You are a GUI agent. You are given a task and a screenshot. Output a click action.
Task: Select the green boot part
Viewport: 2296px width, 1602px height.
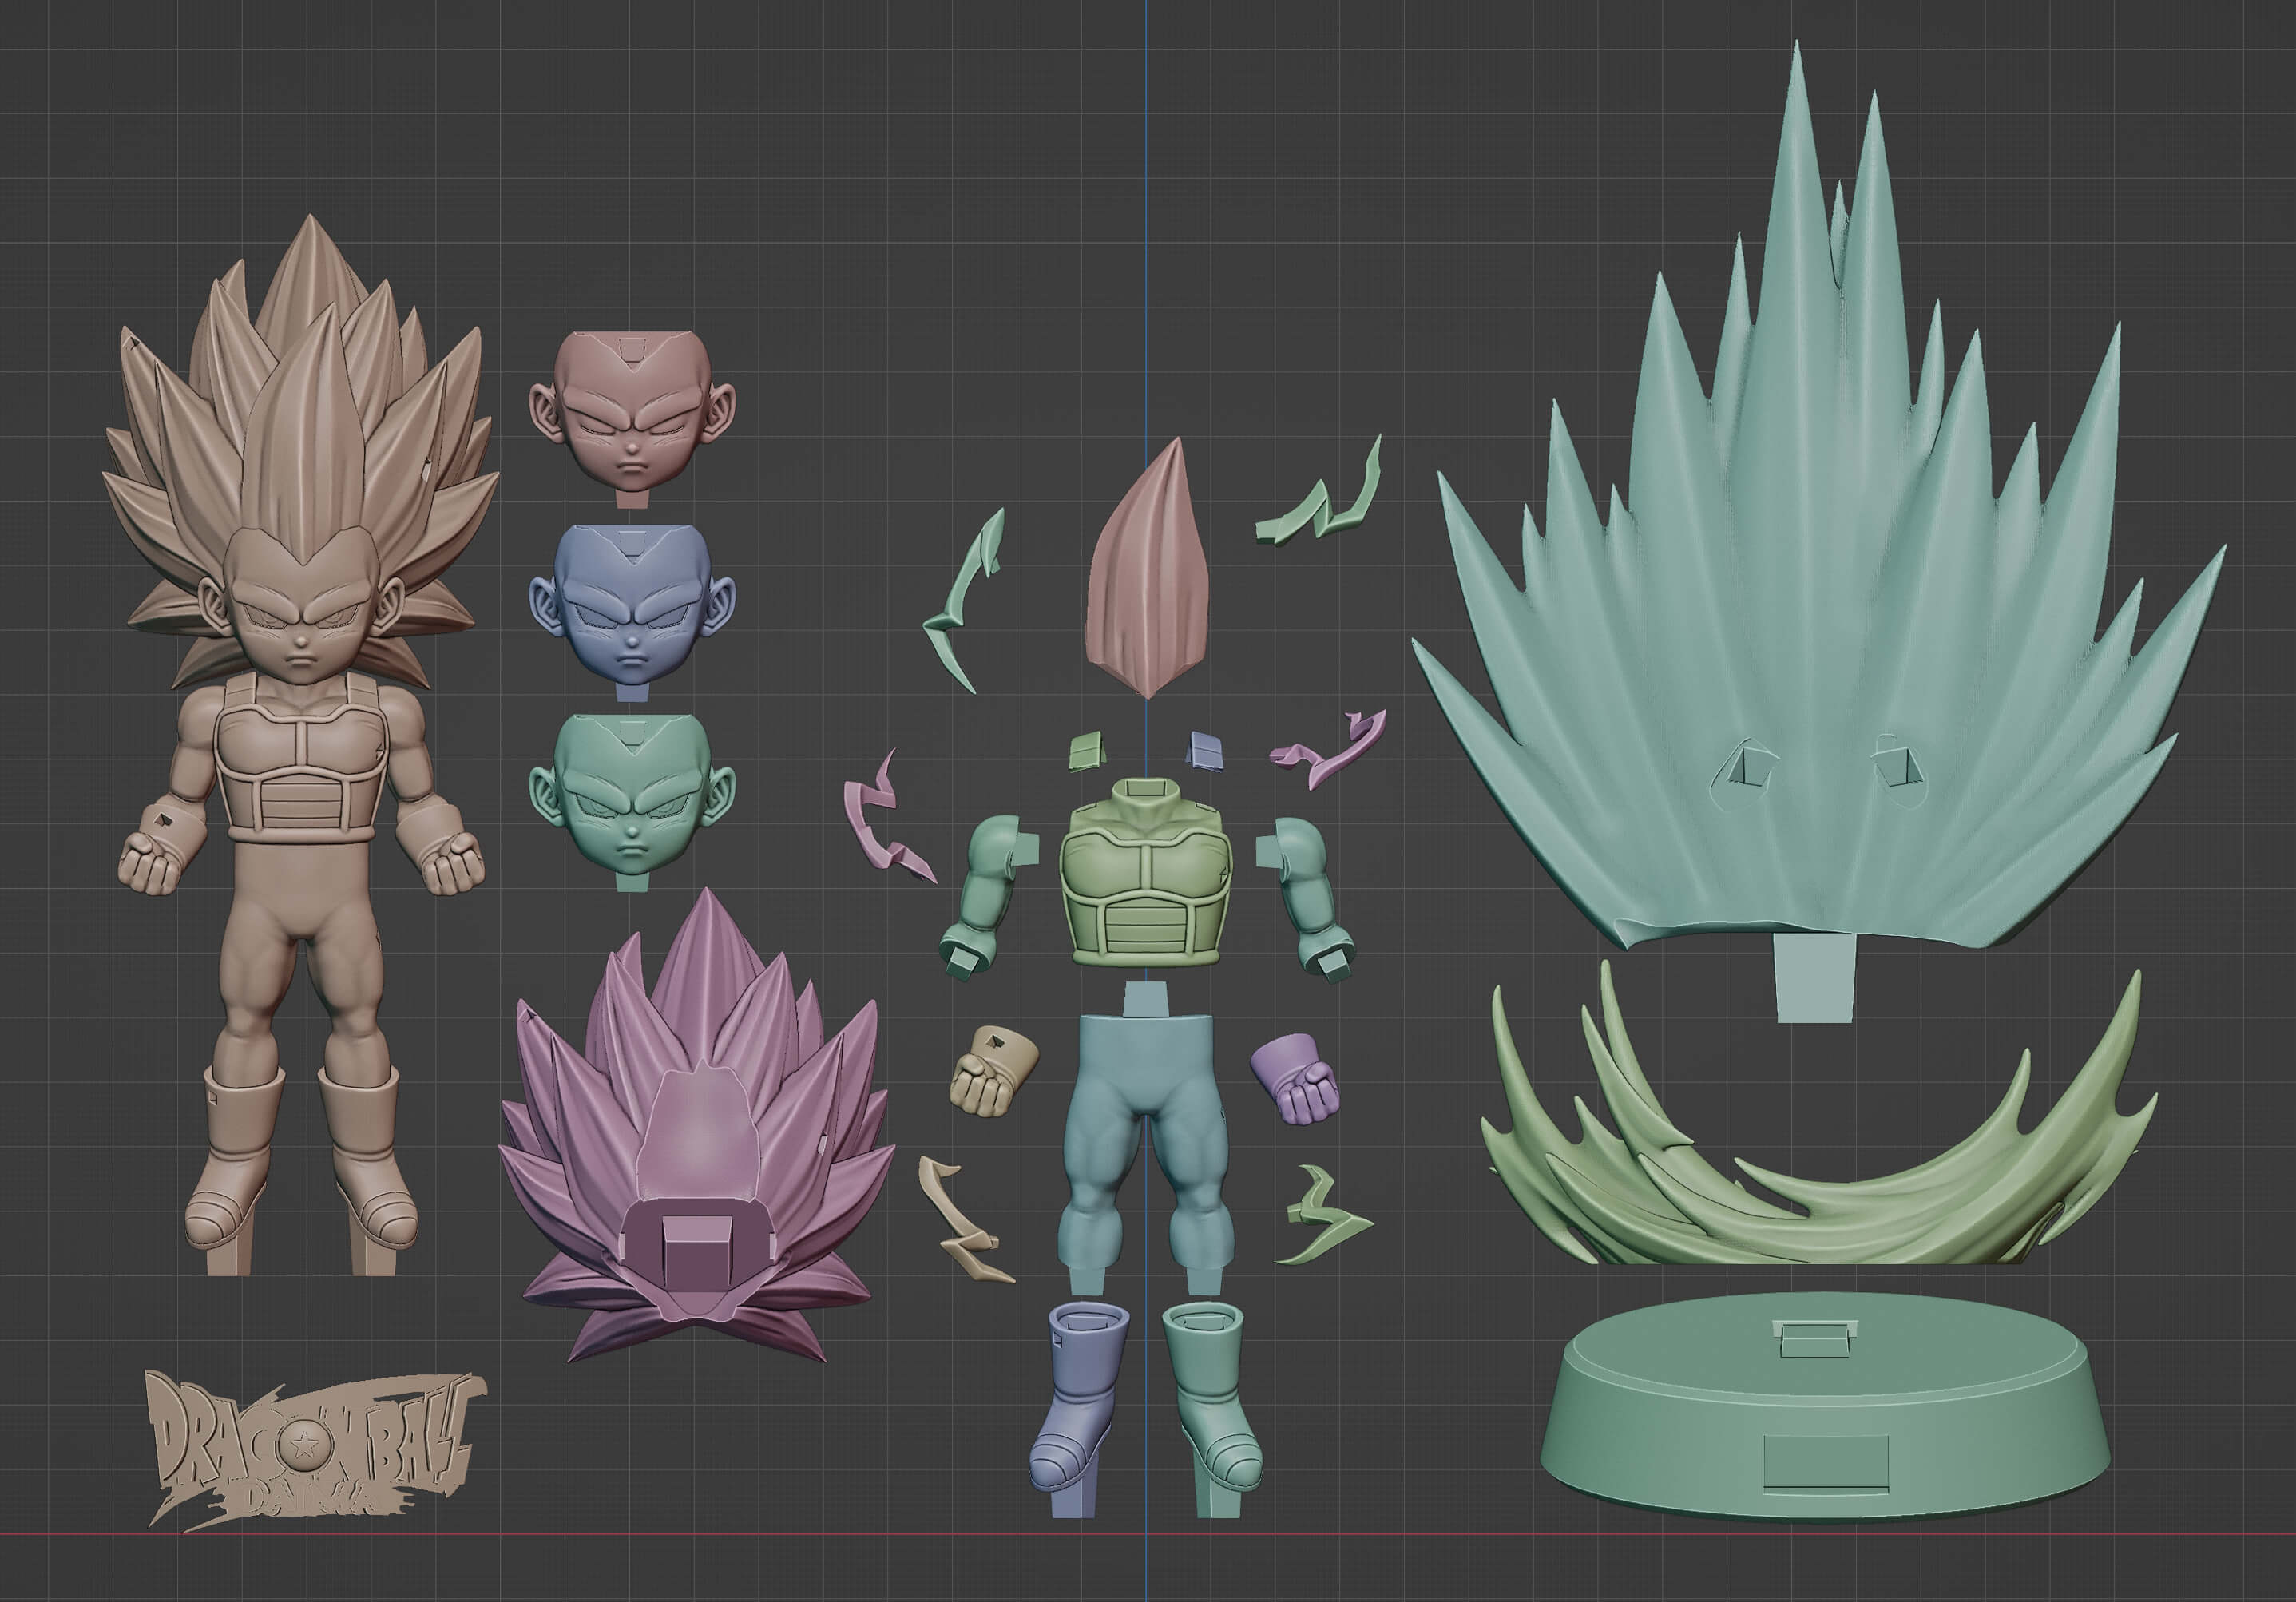point(1214,1410)
